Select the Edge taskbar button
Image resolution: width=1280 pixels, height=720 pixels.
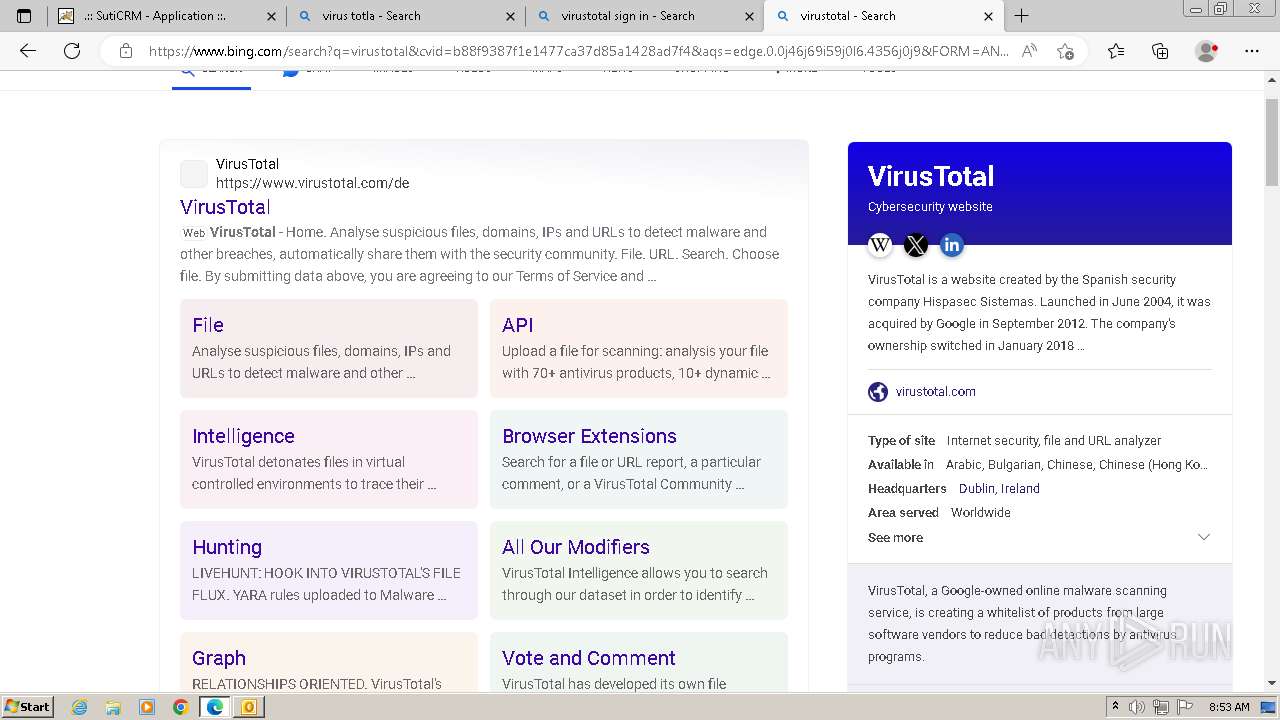coord(214,707)
